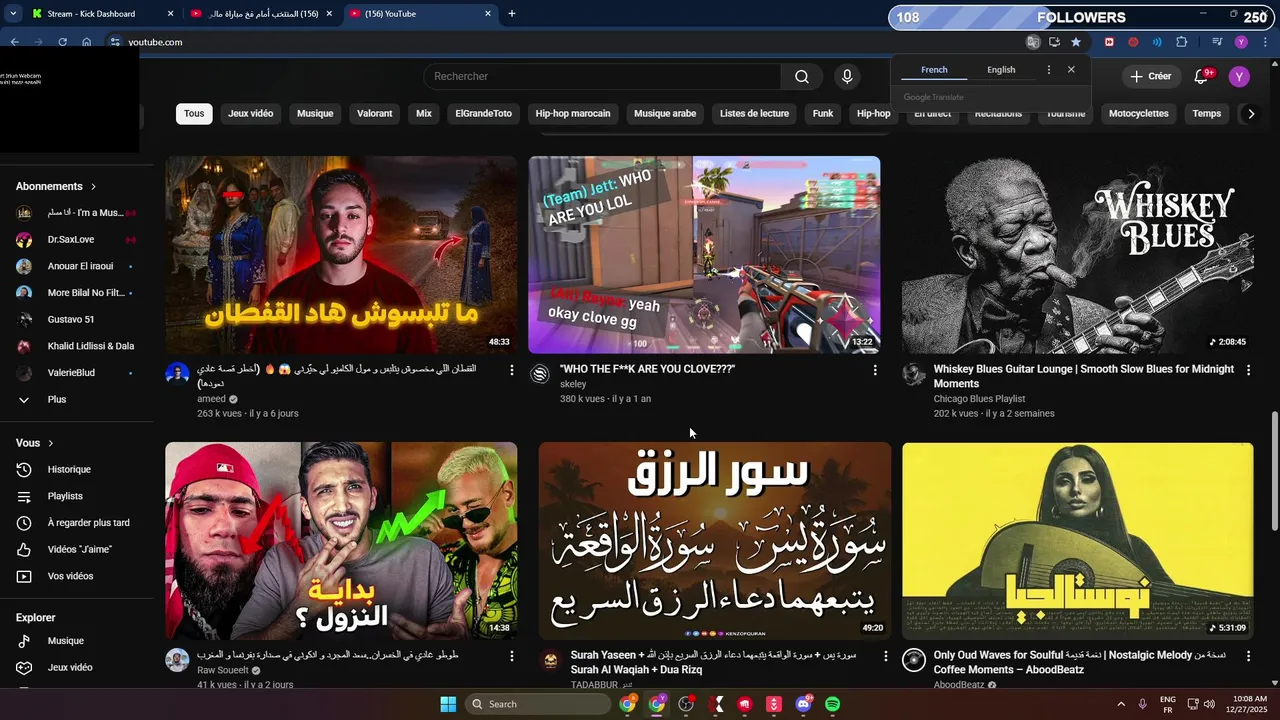
Task: Click the Google Translate icon in the address bar
Action: [1033, 42]
